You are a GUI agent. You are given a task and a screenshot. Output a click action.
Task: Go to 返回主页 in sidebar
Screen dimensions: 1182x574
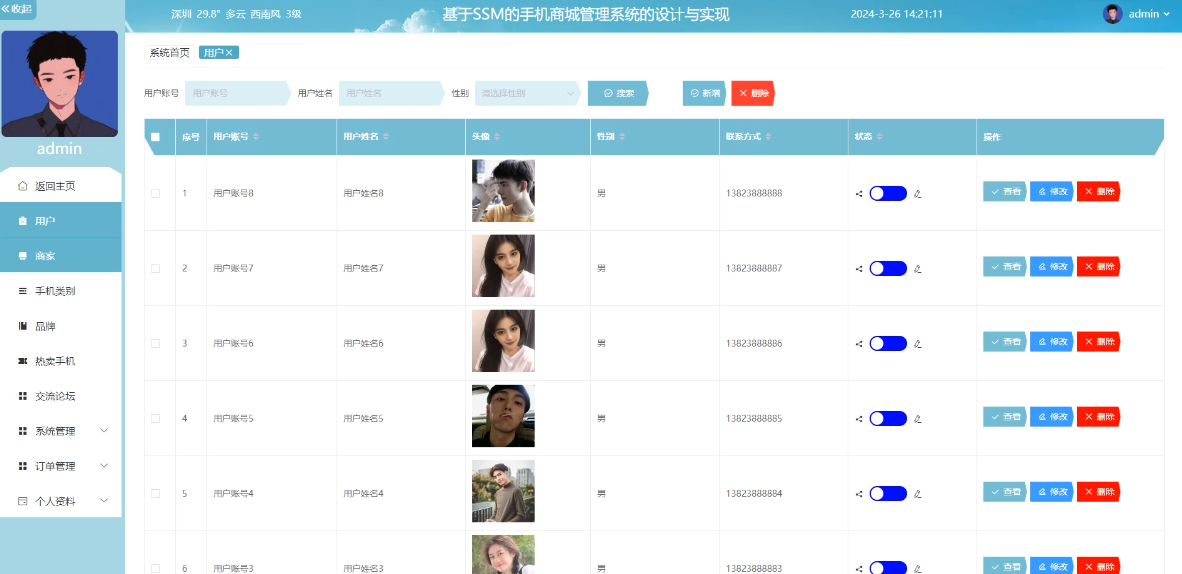click(x=60, y=186)
